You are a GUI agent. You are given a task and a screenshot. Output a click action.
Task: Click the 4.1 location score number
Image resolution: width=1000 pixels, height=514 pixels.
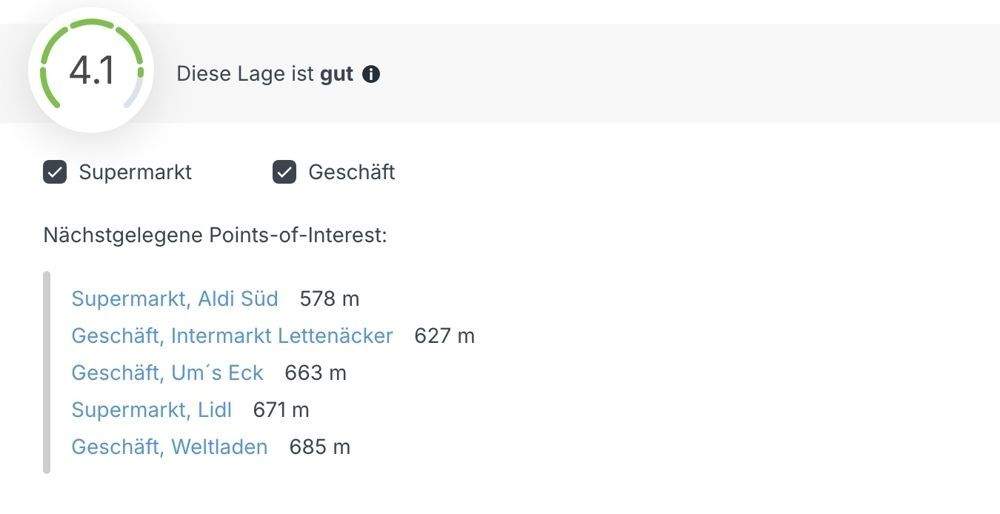(x=91, y=72)
